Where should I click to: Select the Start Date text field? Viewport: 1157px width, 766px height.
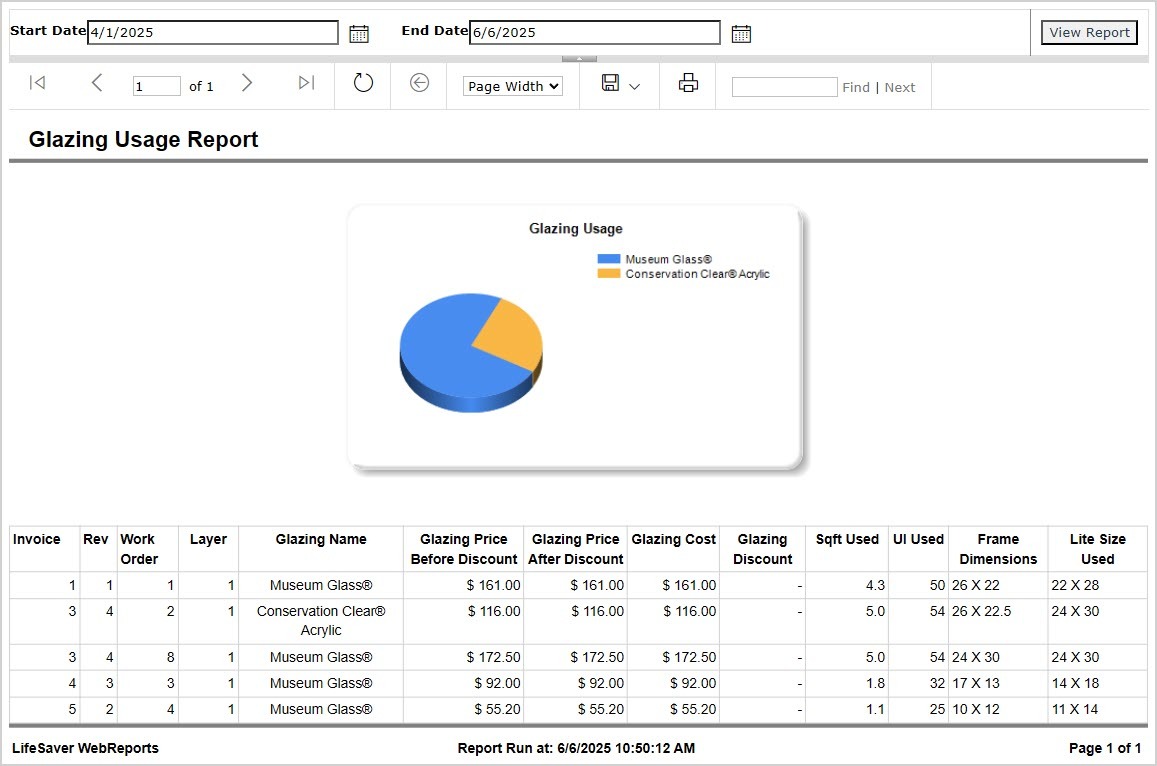click(x=210, y=32)
